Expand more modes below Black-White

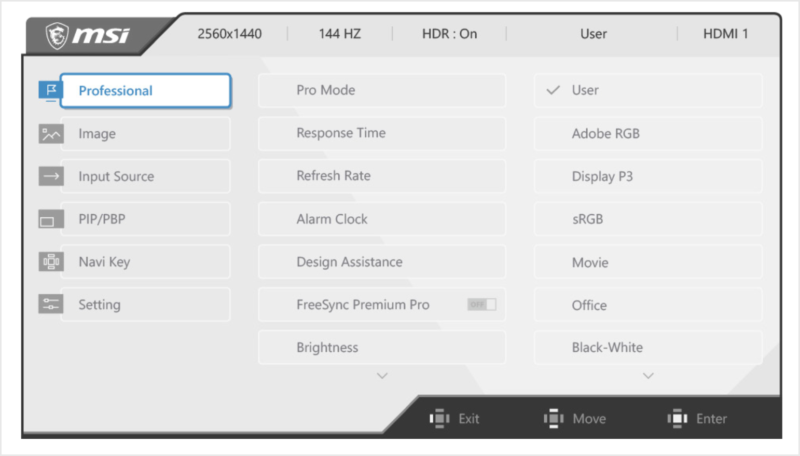point(648,376)
